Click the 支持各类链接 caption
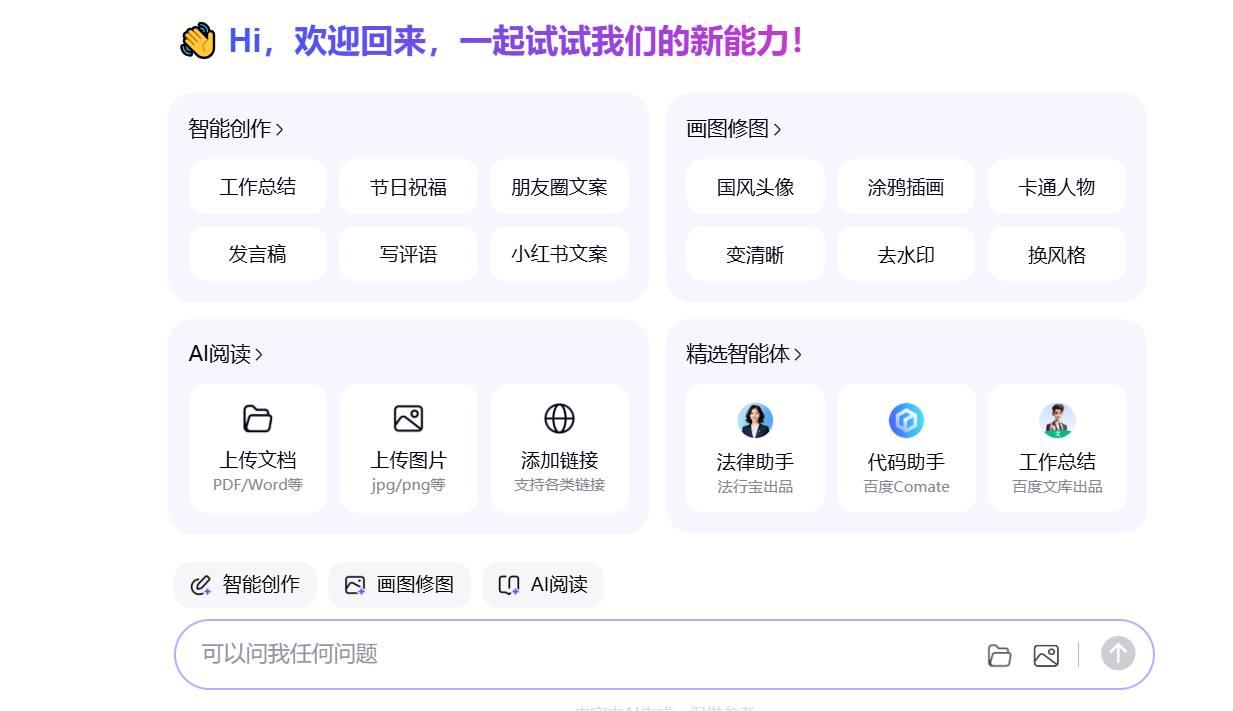1233x711 pixels. (559, 485)
